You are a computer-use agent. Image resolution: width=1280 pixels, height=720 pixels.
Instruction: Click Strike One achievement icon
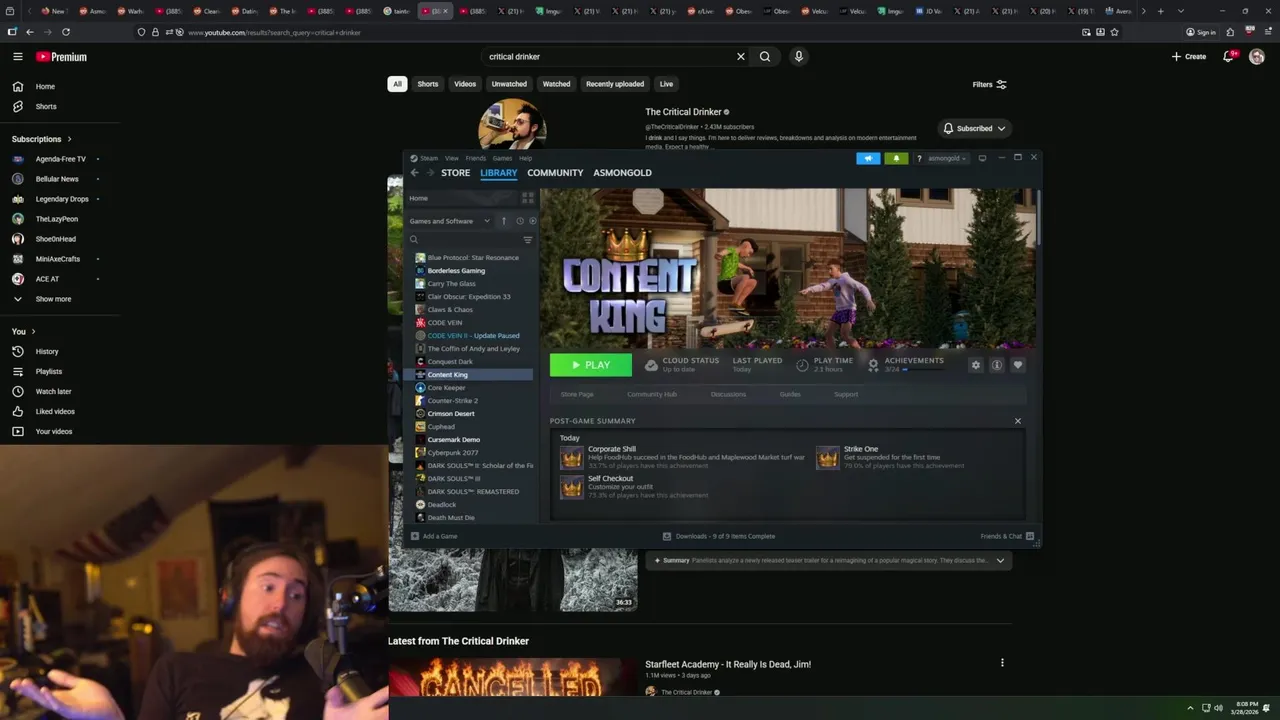tap(828, 458)
